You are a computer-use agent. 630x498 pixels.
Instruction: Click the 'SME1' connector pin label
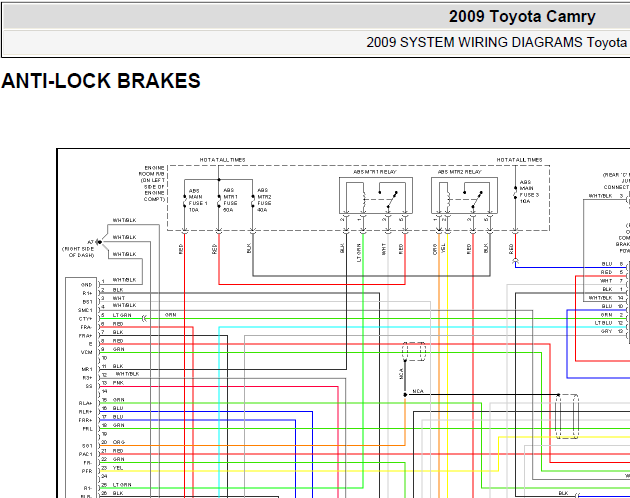pyautogui.click(x=85, y=310)
